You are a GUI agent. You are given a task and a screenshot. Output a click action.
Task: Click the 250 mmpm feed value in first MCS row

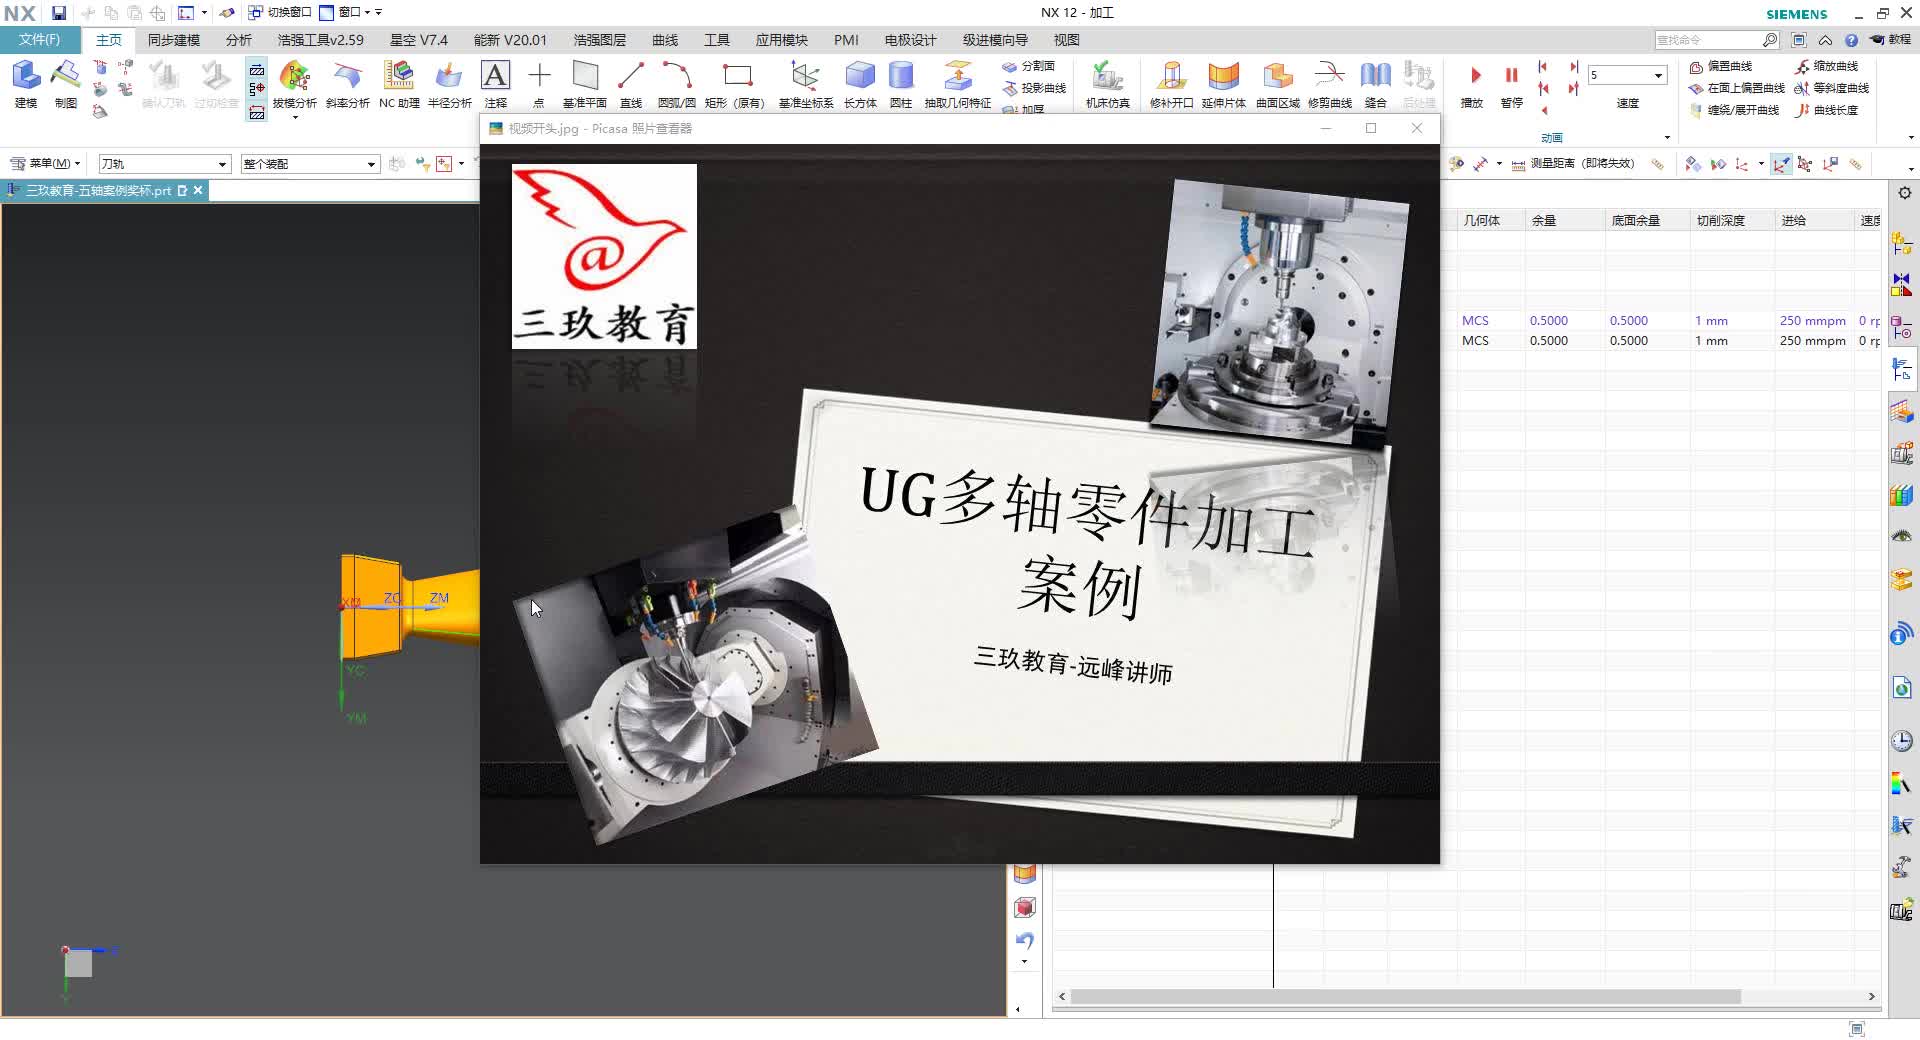[x=1812, y=321]
